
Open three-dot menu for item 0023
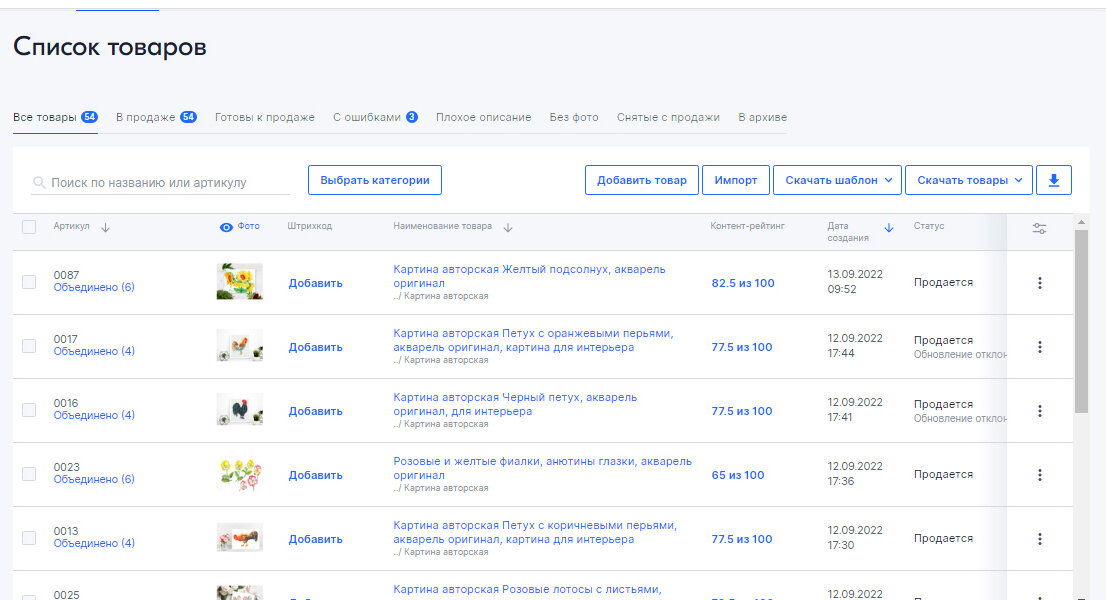click(1040, 475)
